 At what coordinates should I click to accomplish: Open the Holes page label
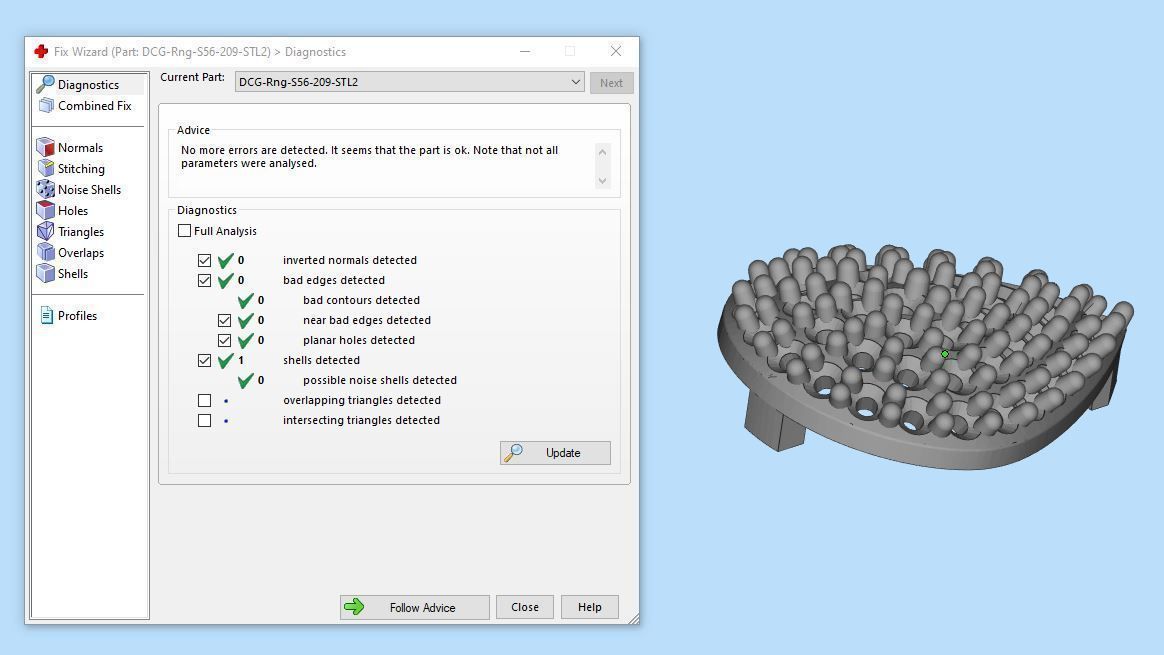coord(73,211)
